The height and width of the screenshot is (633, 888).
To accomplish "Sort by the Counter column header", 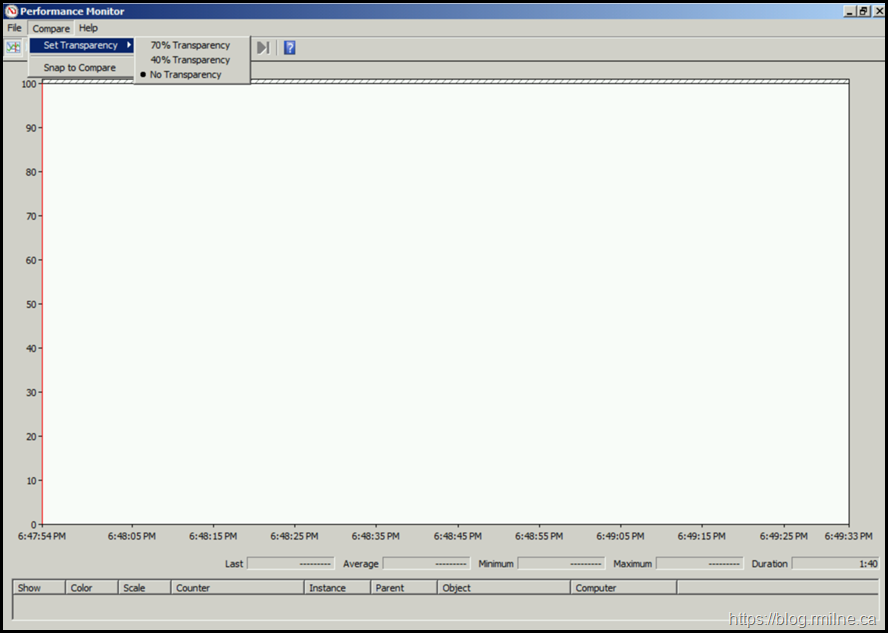I will tap(237, 588).
